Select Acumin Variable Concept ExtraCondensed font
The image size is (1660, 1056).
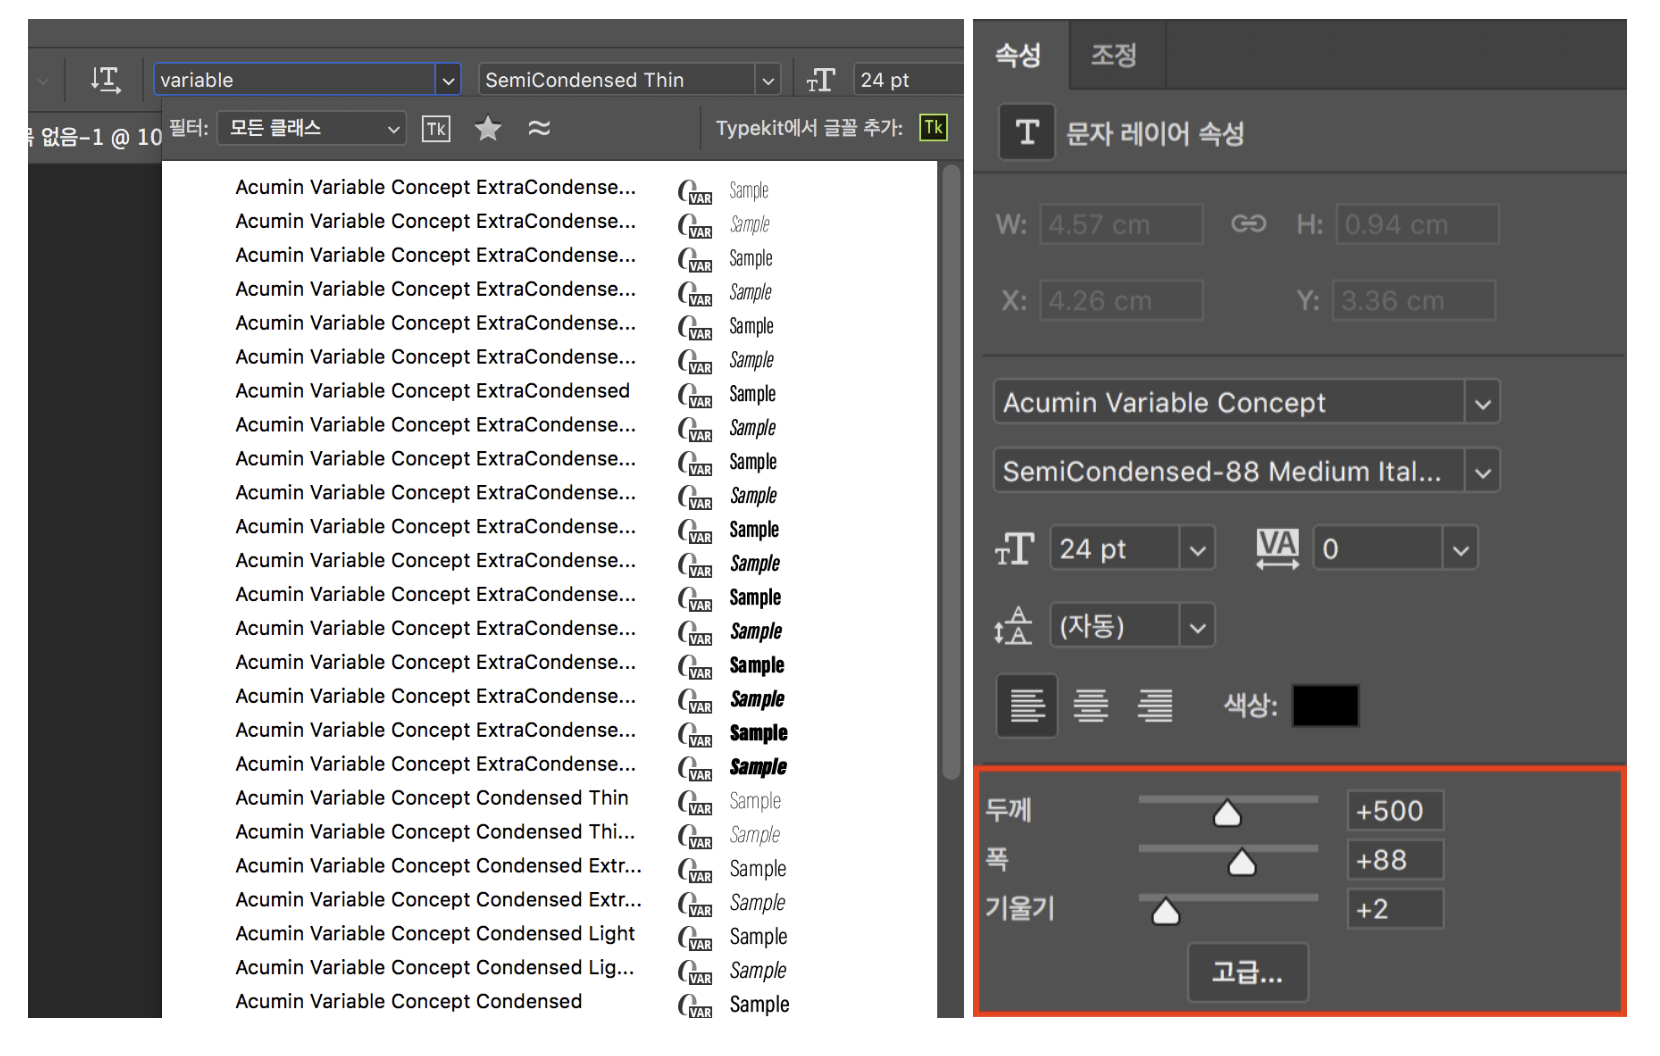[x=433, y=391]
